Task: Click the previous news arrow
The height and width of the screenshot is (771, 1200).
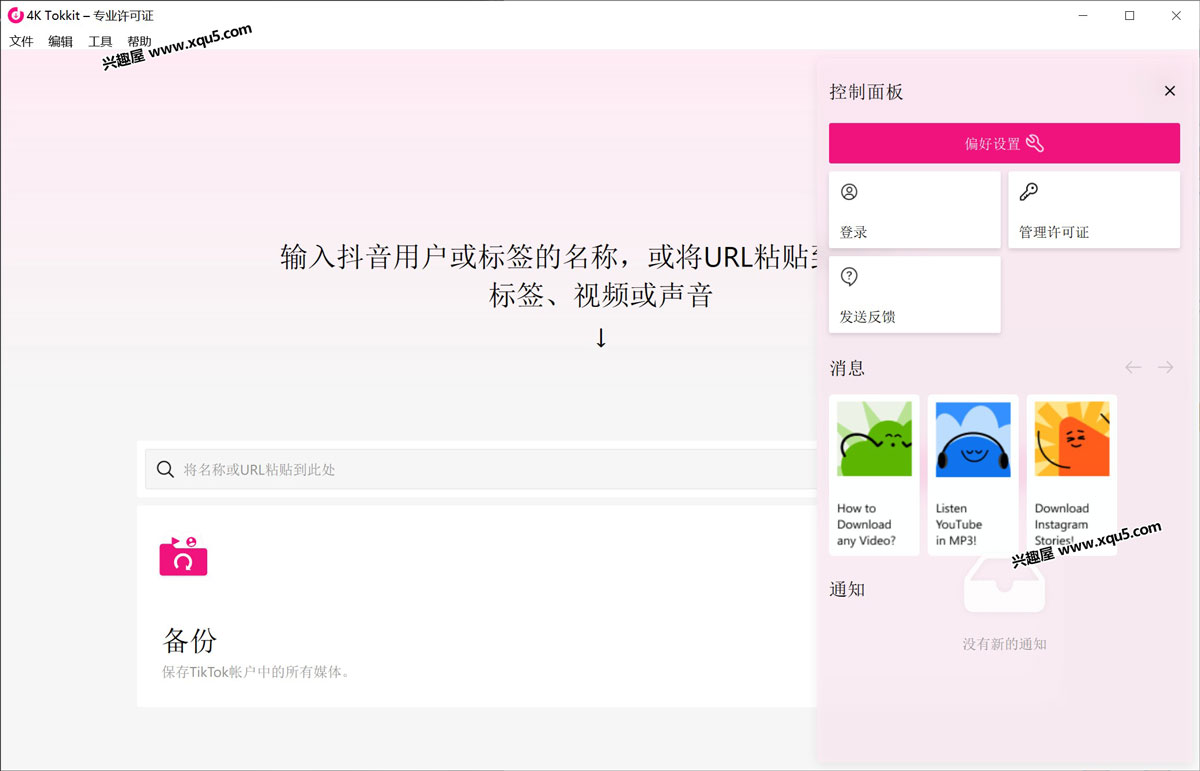Action: 1133,367
